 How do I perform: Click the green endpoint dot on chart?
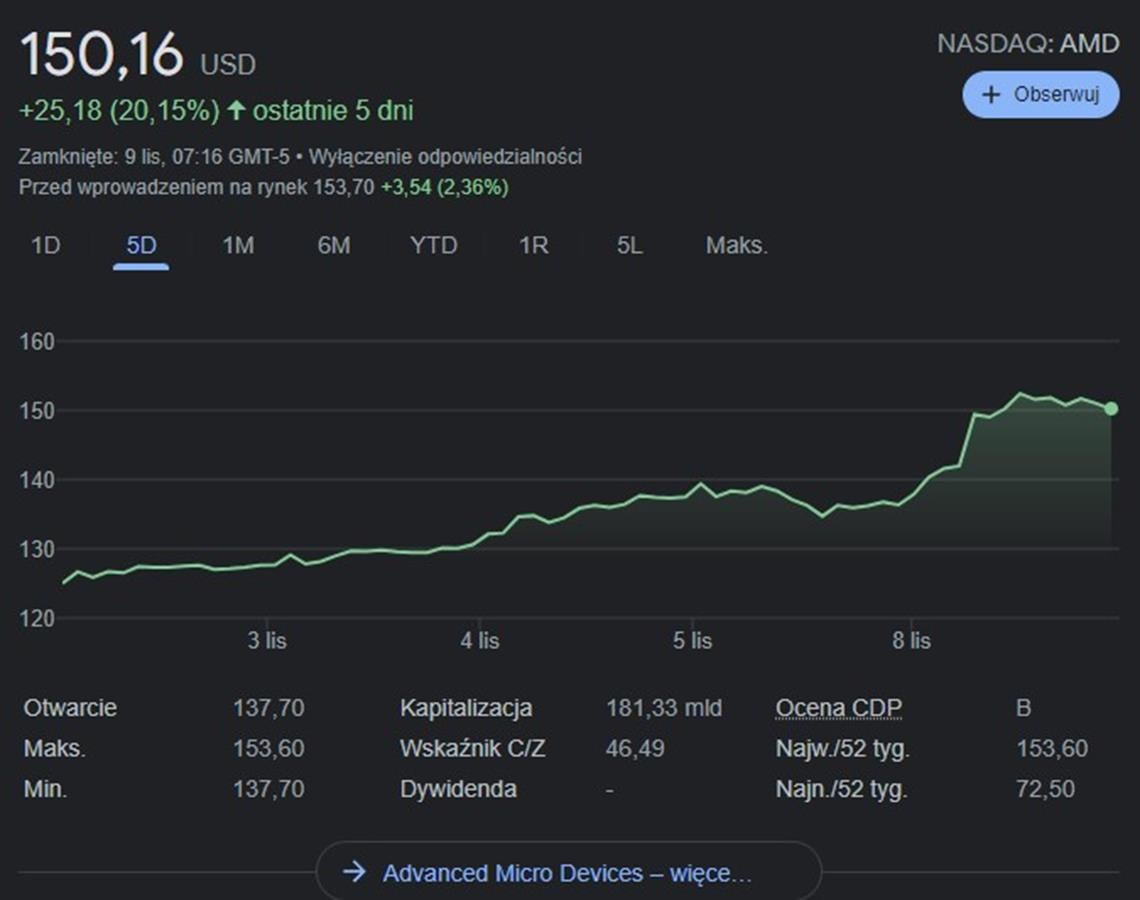1111,408
